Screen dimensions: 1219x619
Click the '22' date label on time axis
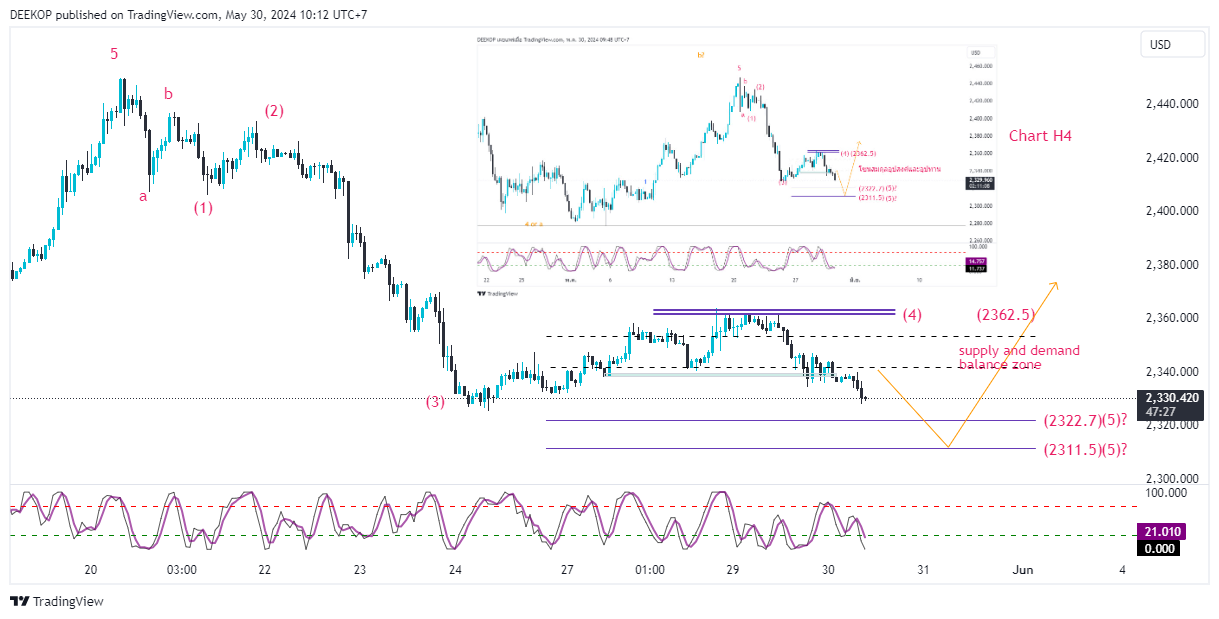[x=265, y=569]
